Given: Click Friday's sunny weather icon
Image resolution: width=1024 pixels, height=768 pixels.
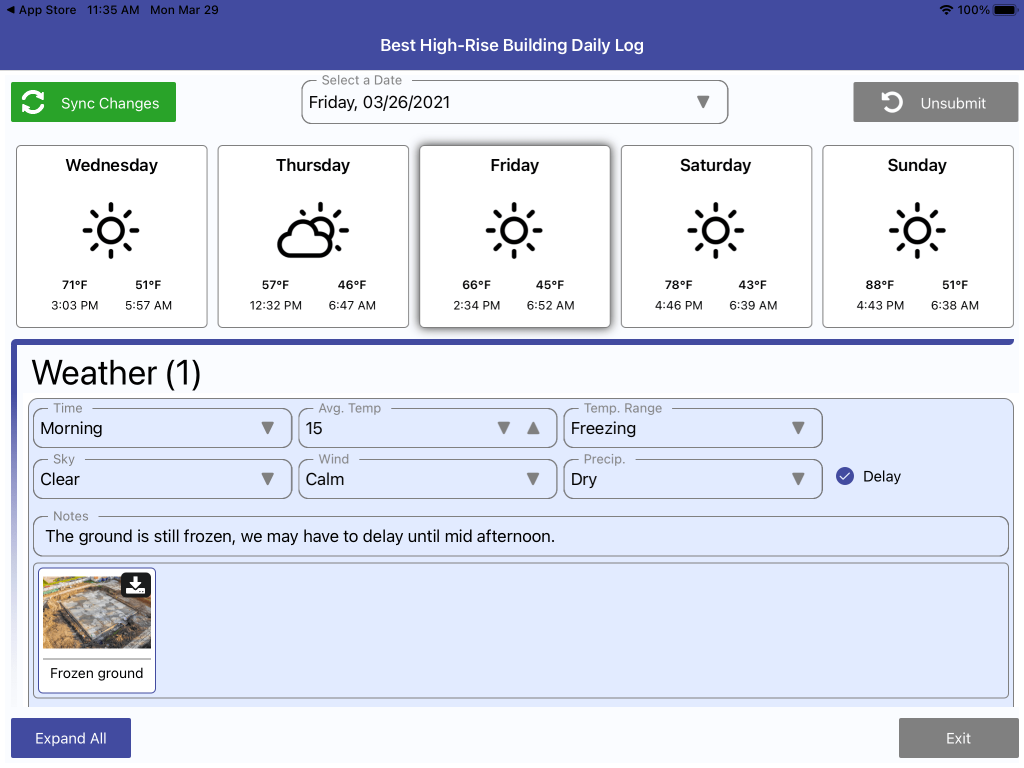Looking at the screenshot, I should pyautogui.click(x=514, y=230).
